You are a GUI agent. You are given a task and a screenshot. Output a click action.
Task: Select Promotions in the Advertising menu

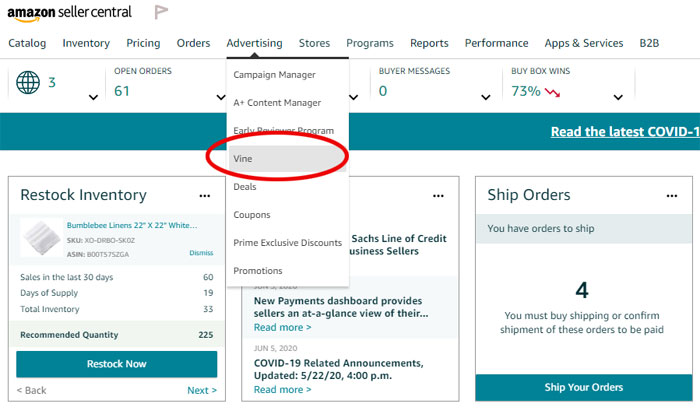288,271
